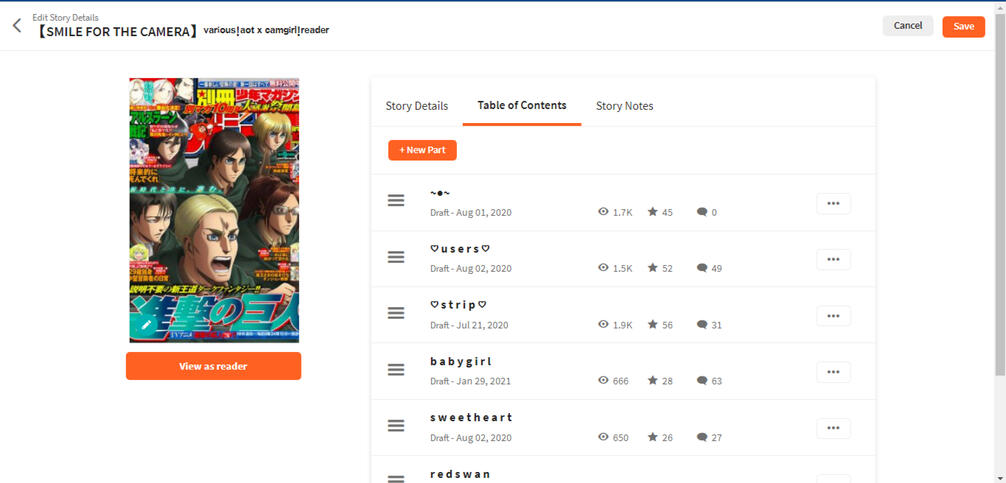Switch to the Story Details tab
Viewport: 1006px width, 483px height.
[417, 106]
